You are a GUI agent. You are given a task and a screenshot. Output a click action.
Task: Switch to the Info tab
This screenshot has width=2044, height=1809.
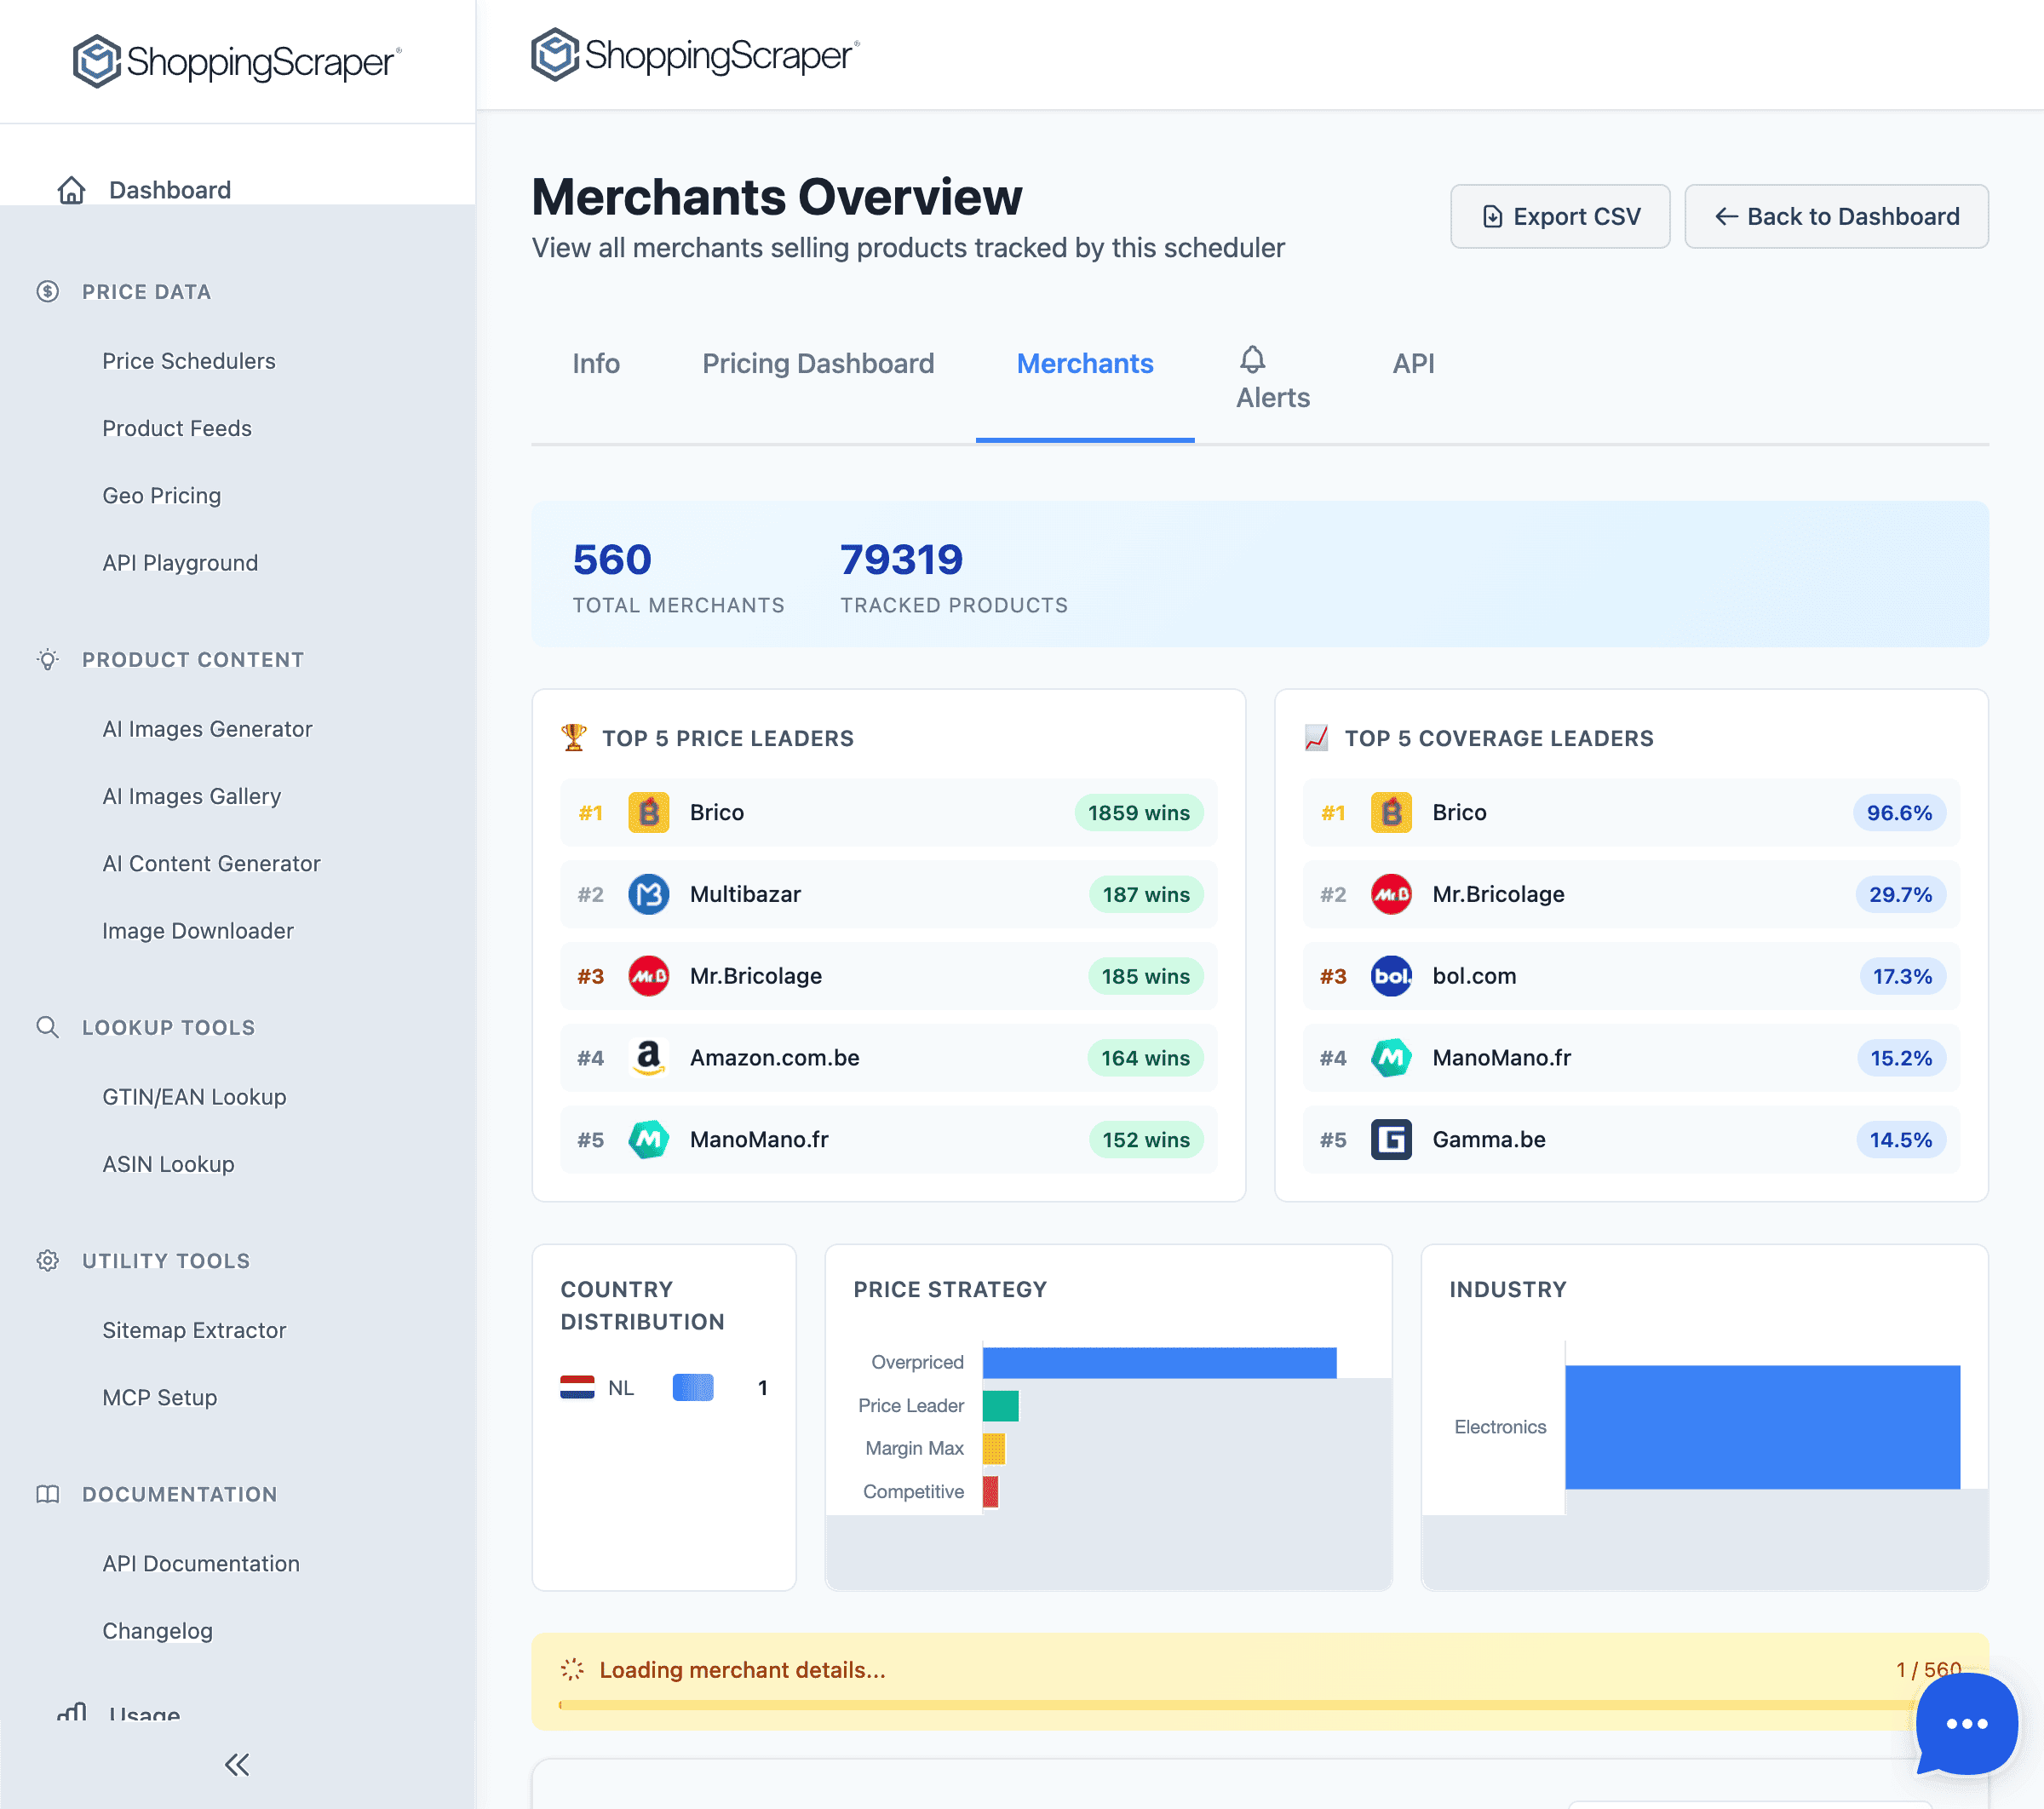[596, 364]
